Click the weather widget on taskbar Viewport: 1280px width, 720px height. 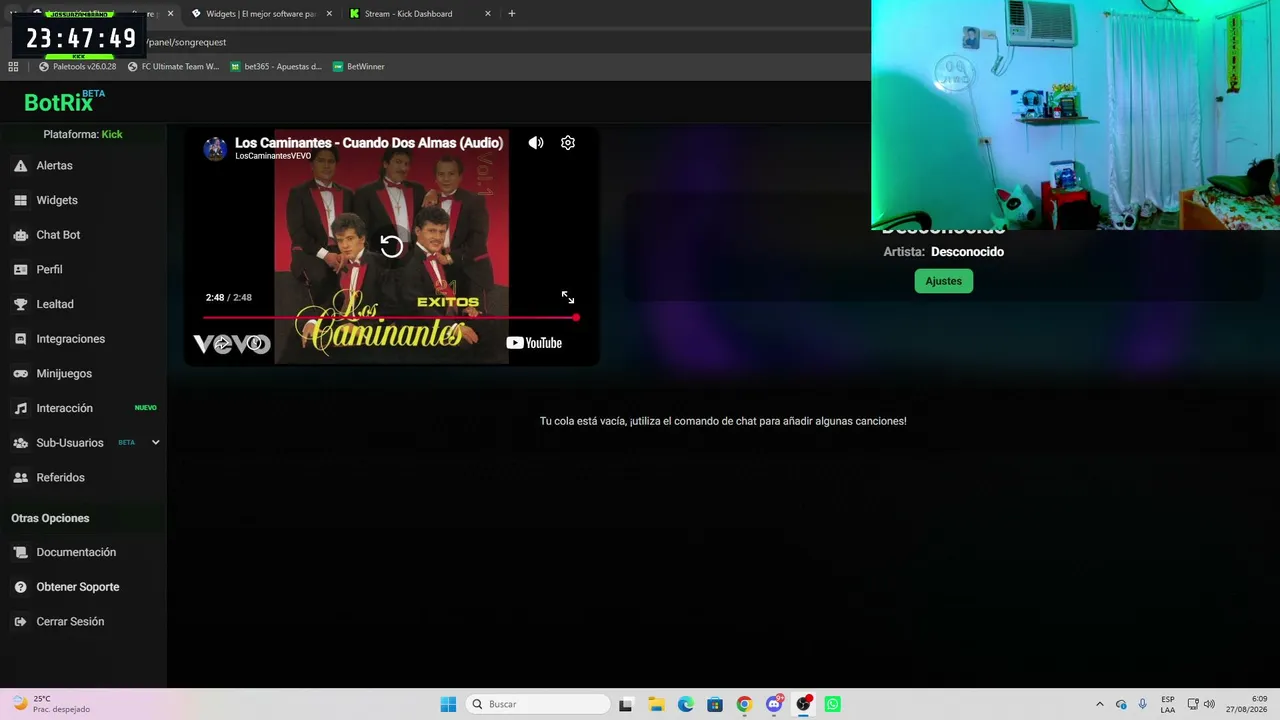pyautogui.click(x=50, y=704)
